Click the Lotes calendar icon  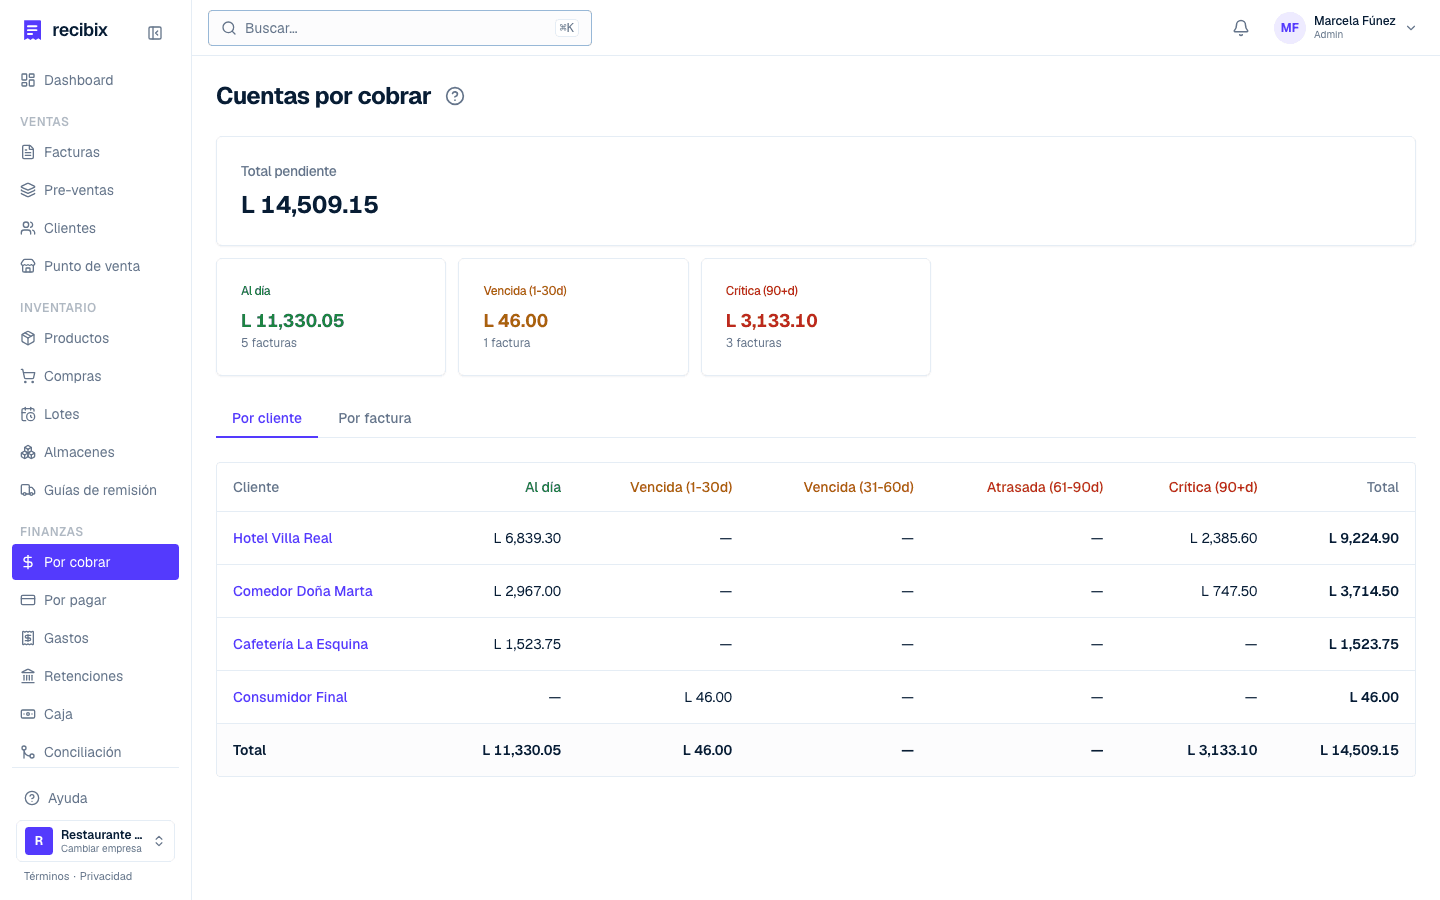[x=28, y=414]
